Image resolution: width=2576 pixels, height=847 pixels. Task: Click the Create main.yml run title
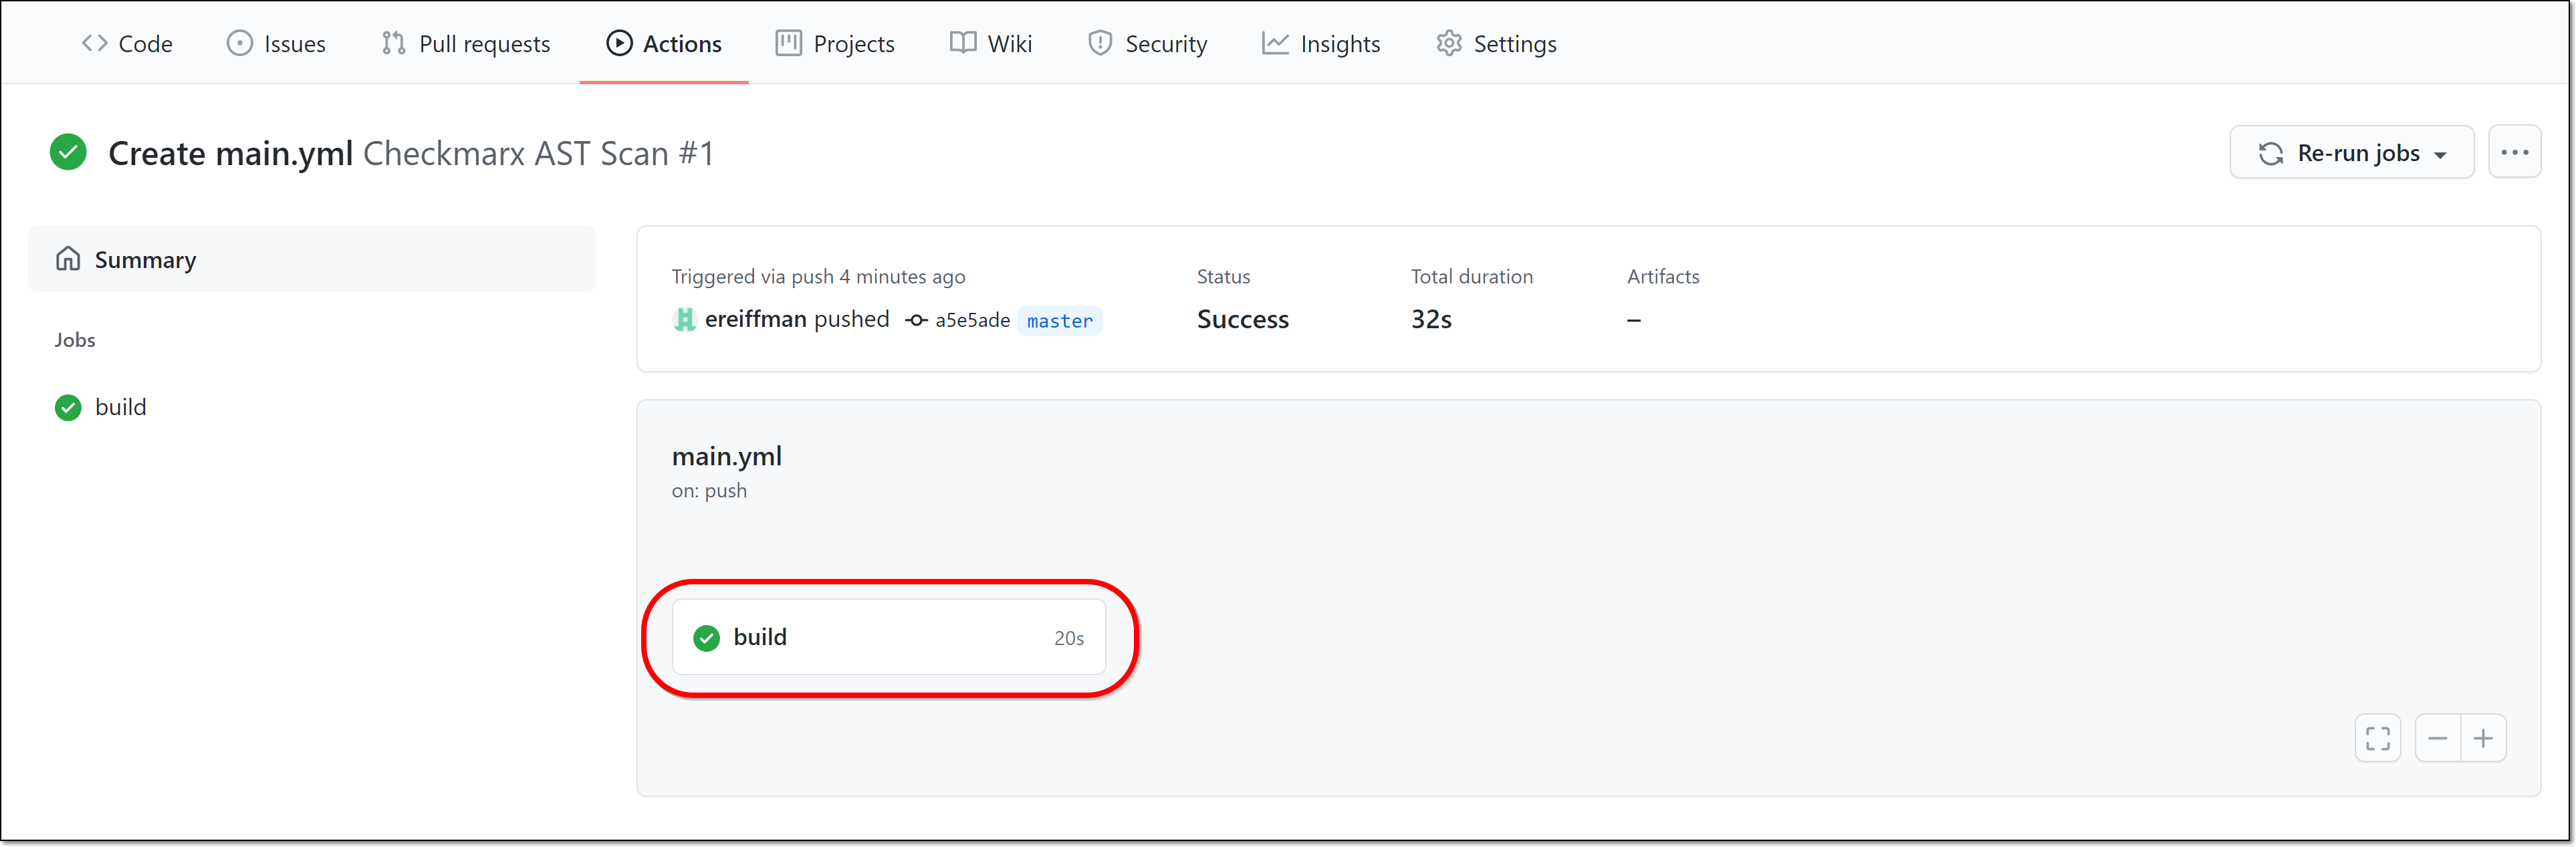coord(231,153)
